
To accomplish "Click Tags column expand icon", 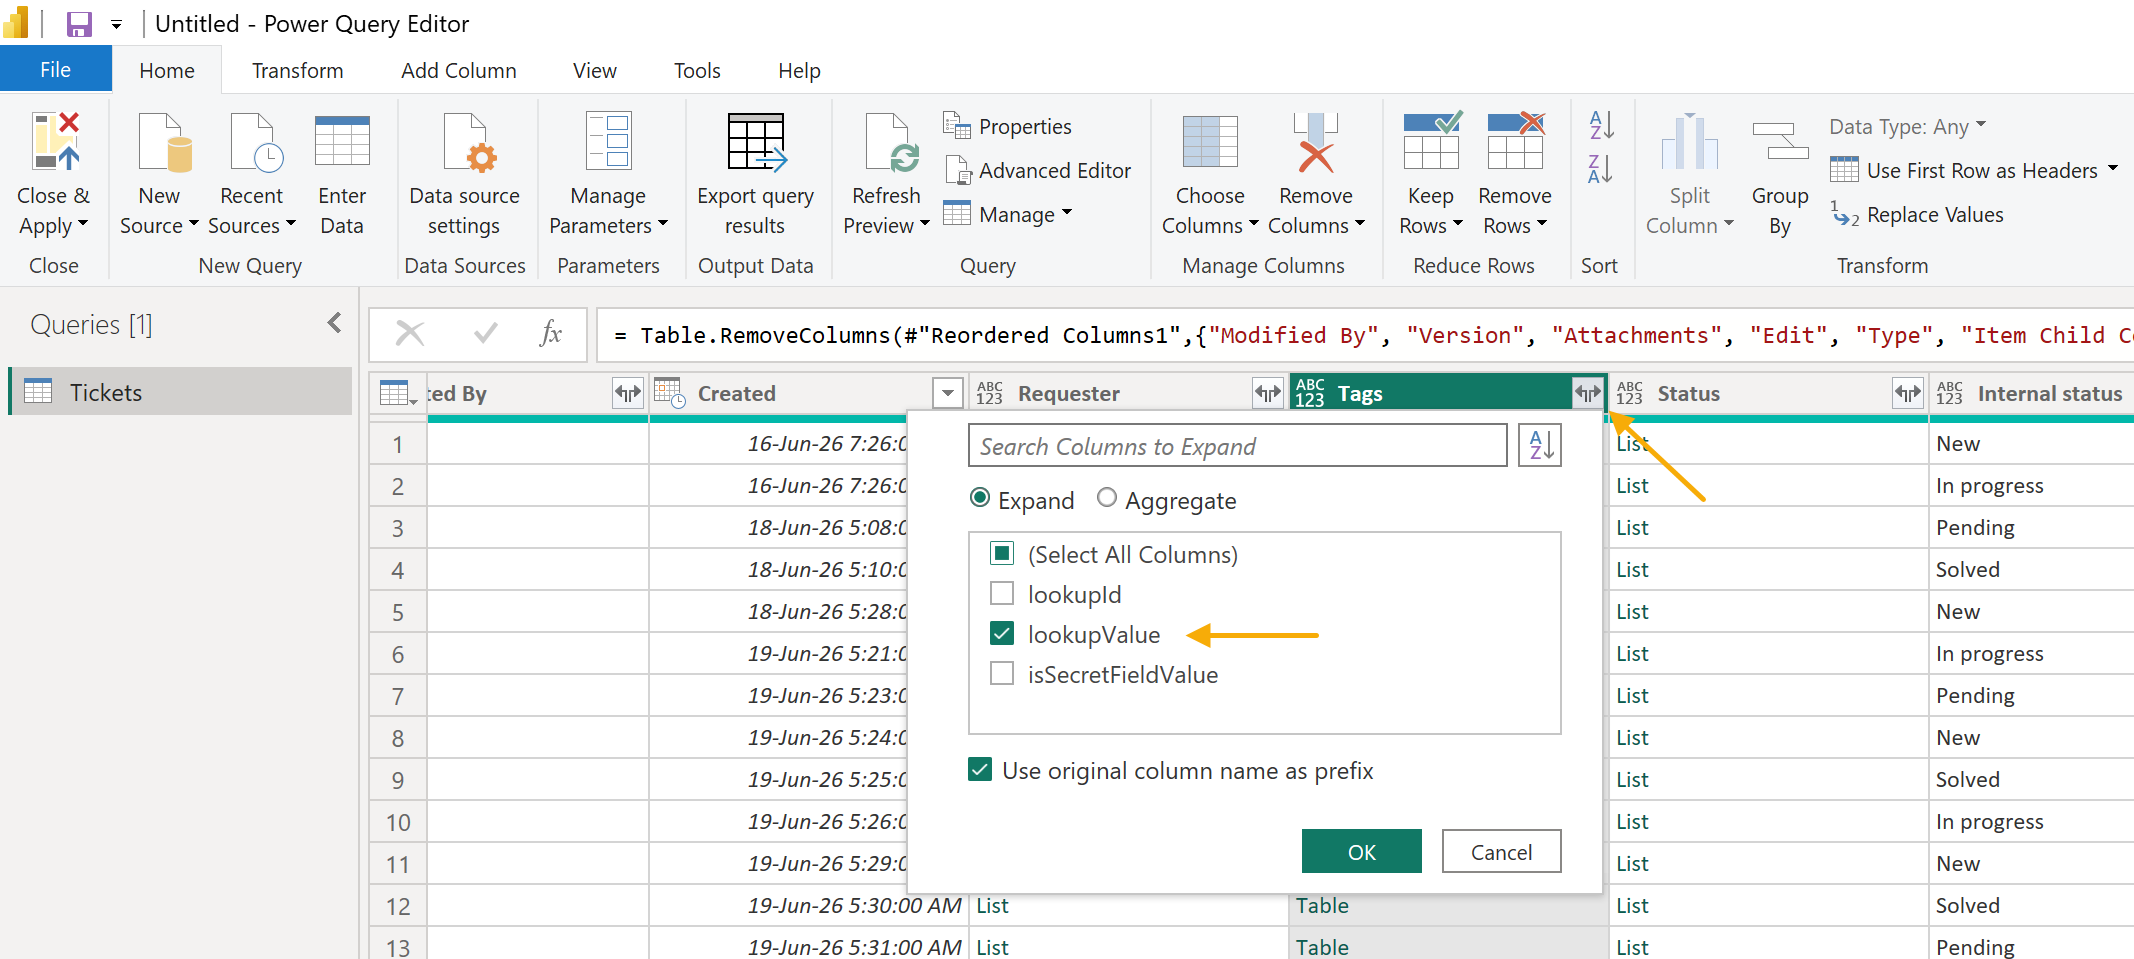I will (1588, 393).
